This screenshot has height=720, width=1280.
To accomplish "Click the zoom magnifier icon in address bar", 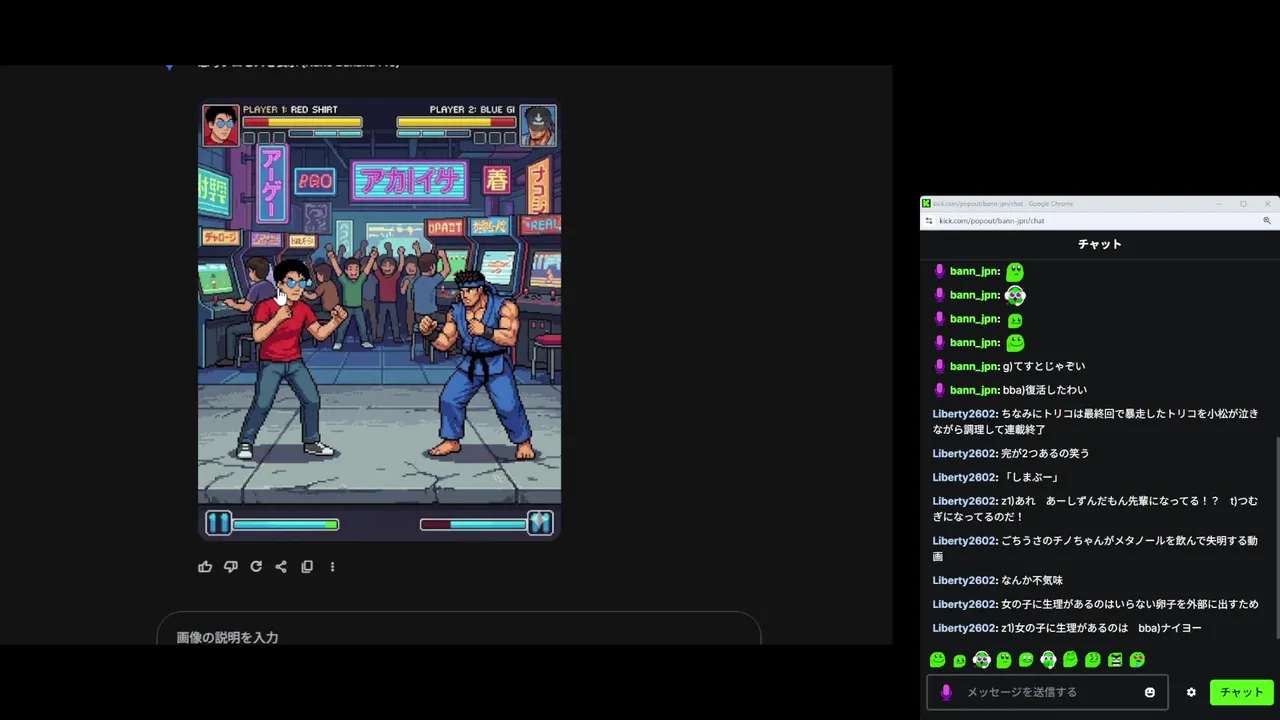I will pos(1267,221).
